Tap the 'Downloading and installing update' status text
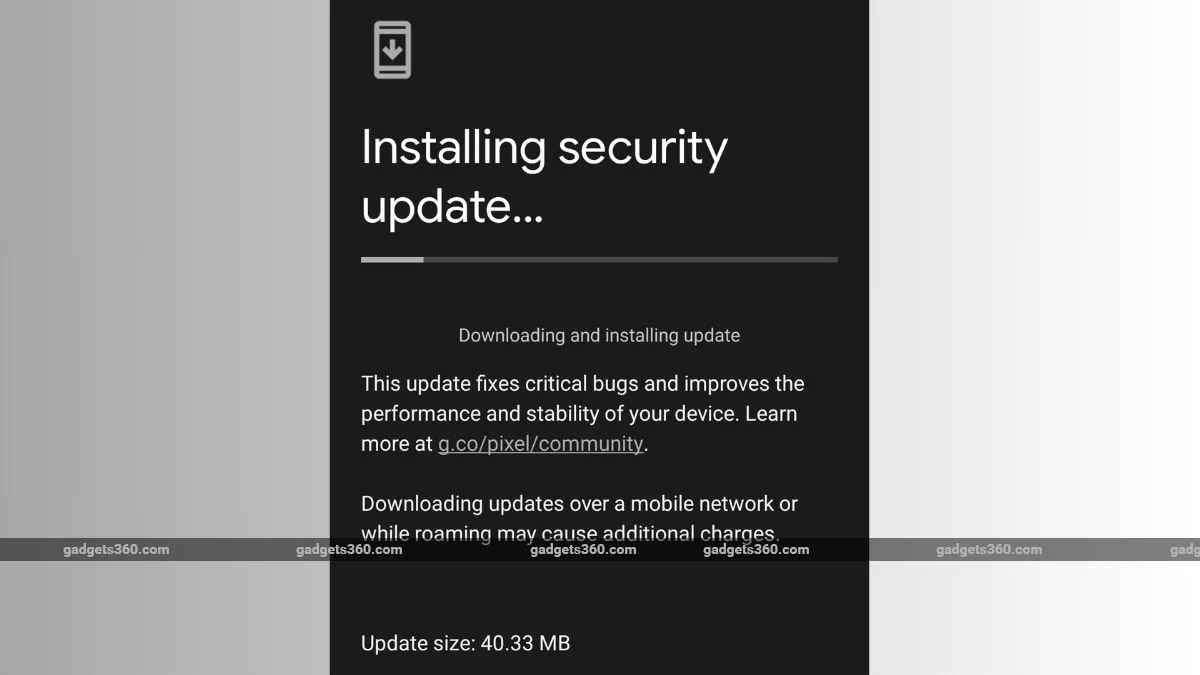 [599, 335]
